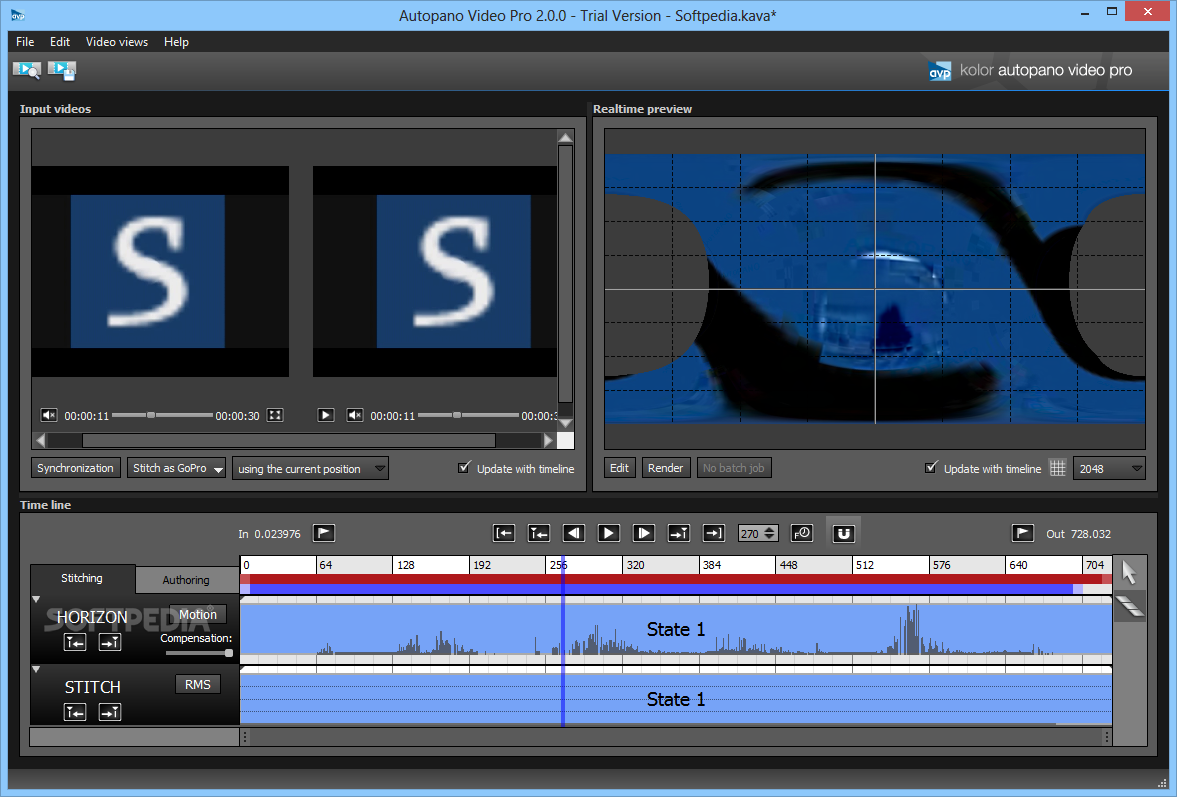Play the second input video
The height and width of the screenshot is (797, 1177).
click(326, 415)
